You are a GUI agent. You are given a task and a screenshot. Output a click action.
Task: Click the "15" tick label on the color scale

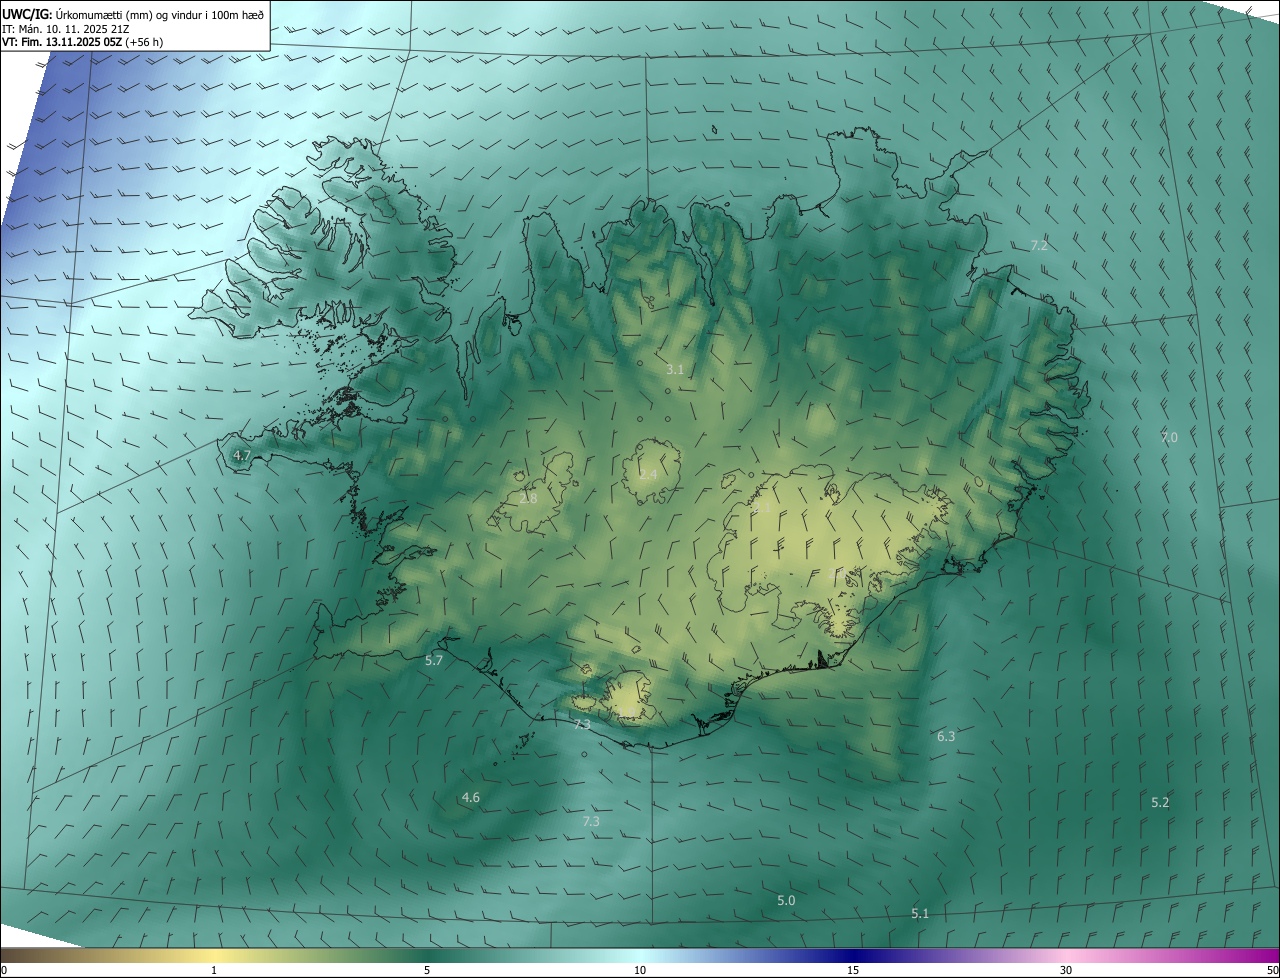tap(853, 970)
